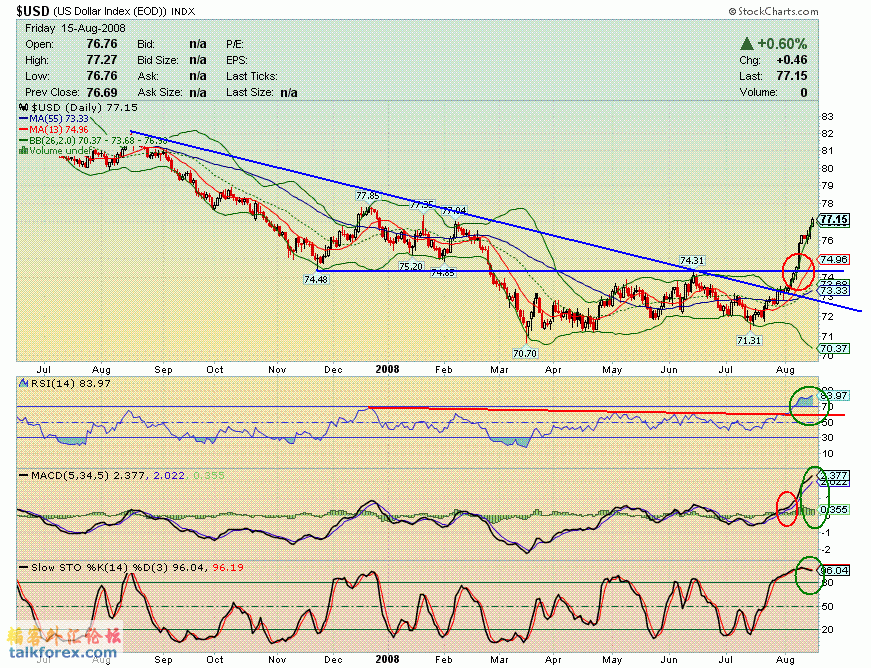Click the 70.70 bottom price label
Screen dimensions: 871x668
[x=525, y=353]
